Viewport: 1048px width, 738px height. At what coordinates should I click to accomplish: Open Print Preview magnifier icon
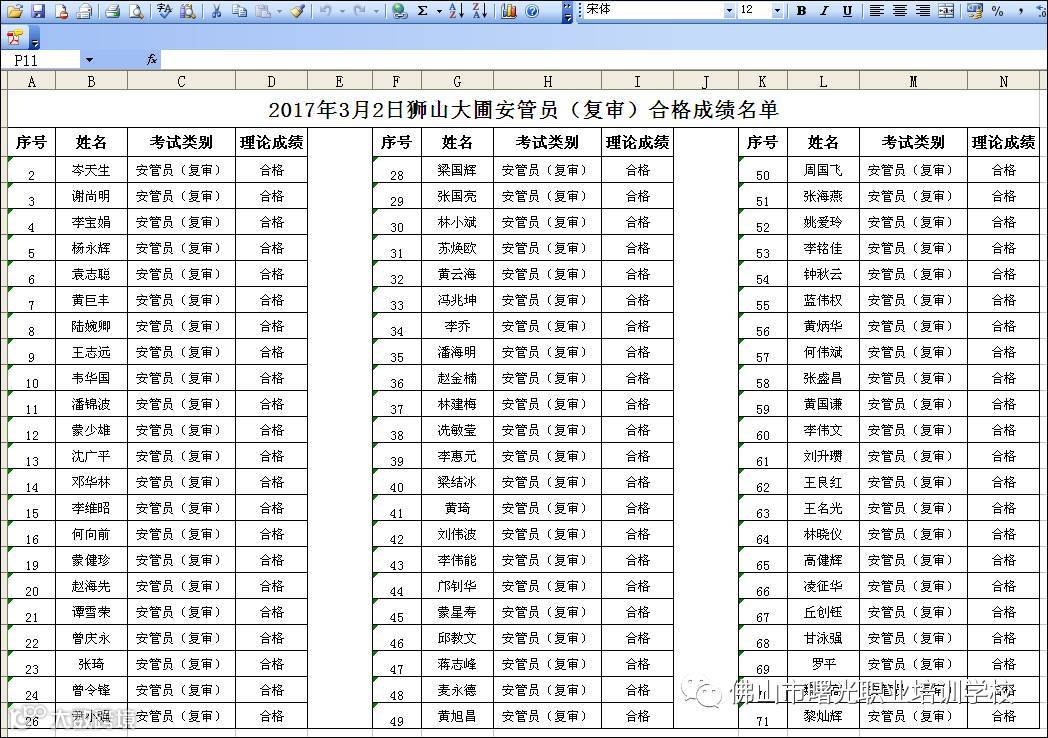(x=136, y=11)
